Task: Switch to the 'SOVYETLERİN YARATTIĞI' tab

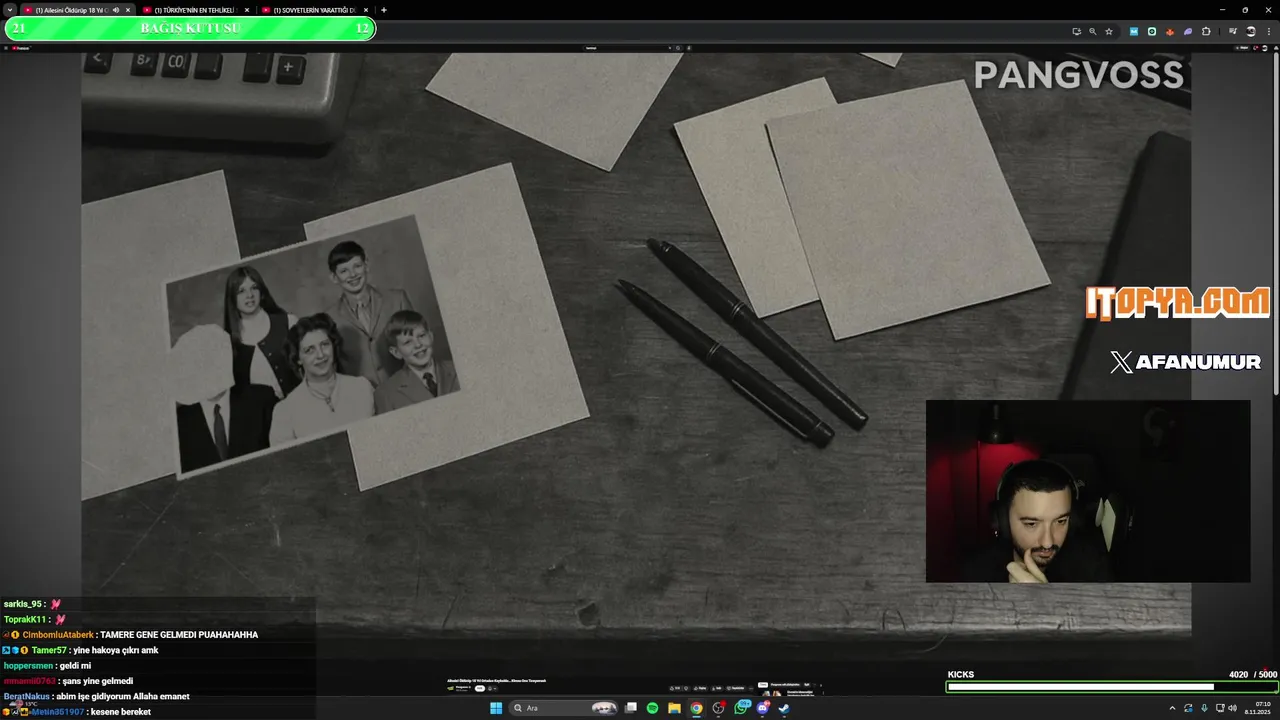Action: pos(314,10)
